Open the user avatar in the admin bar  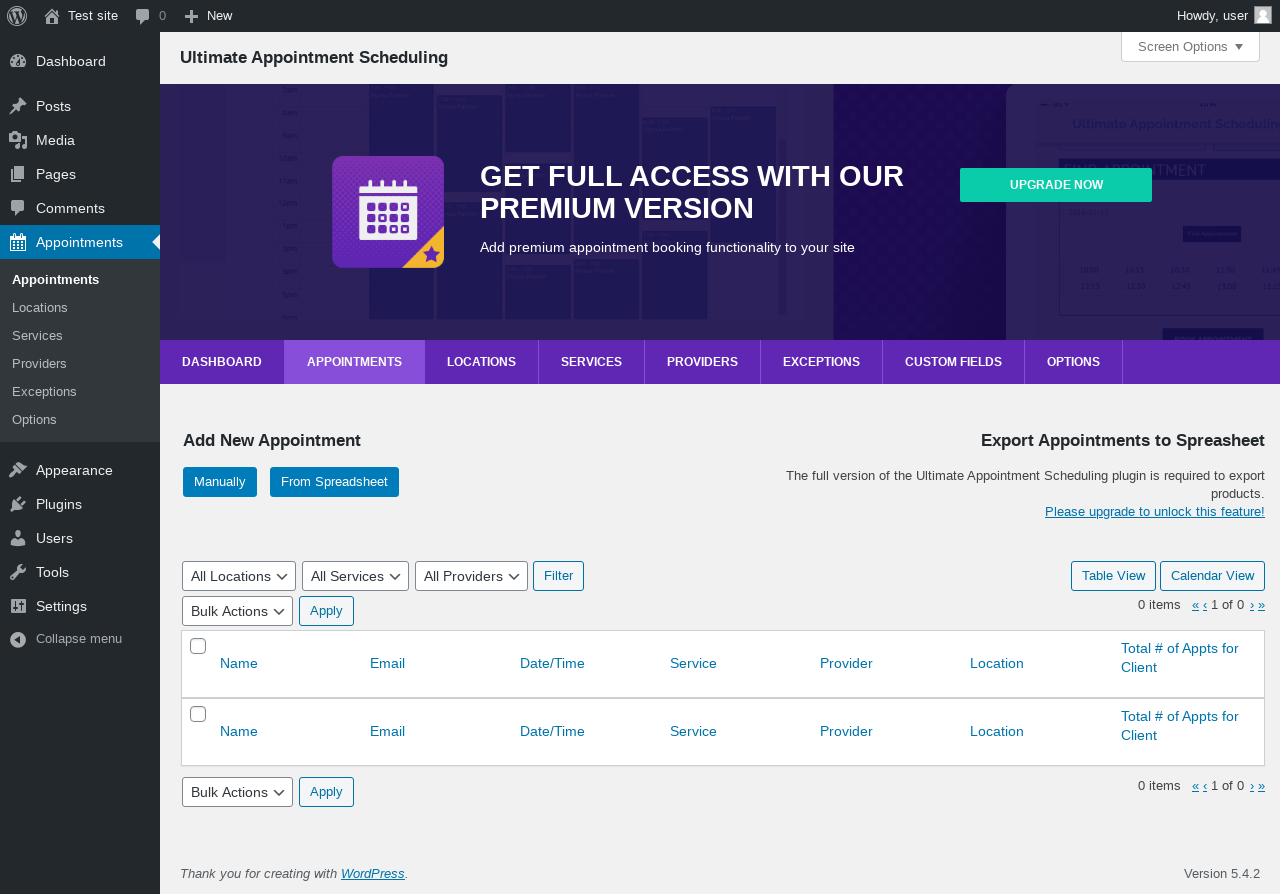1263,15
